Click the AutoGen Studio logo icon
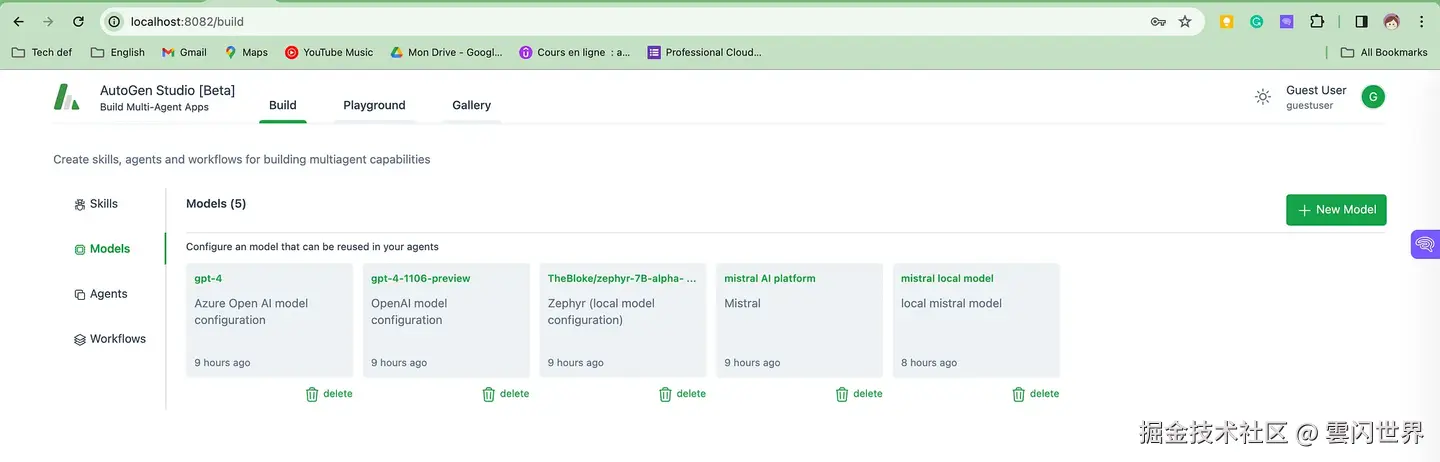Screen dimensions: 1440x462 click(66, 97)
